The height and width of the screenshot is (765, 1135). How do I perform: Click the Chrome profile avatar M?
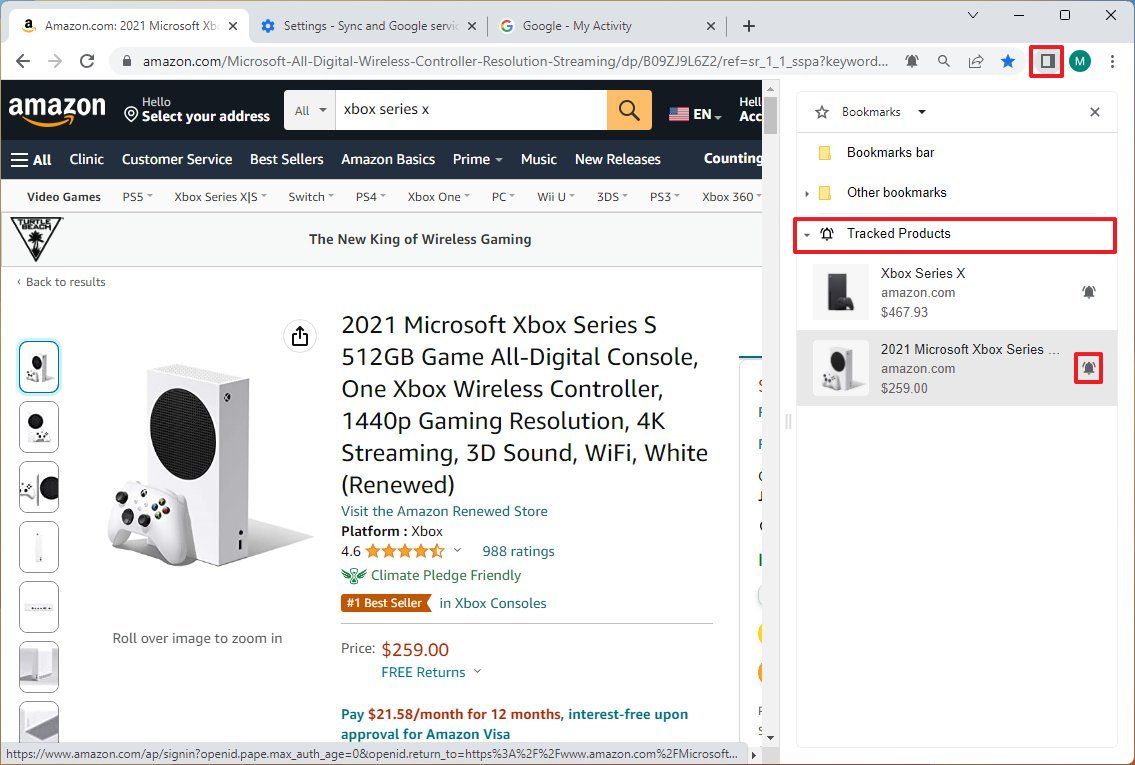[1080, 61]
